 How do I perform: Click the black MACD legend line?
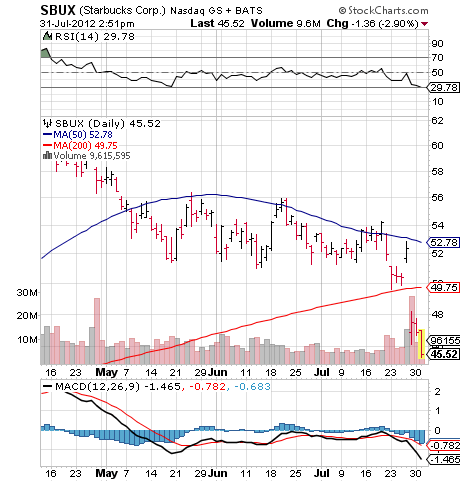47,387
